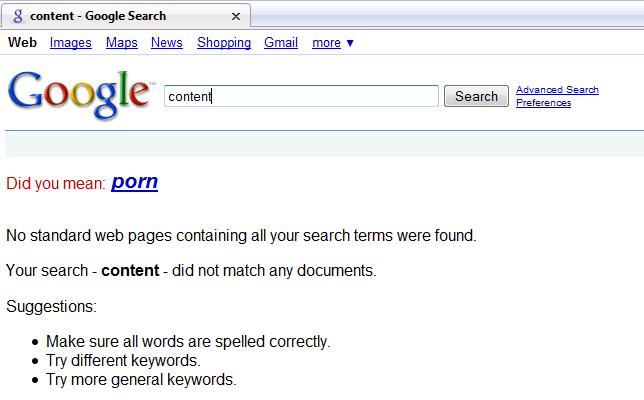The image size is (644, 400).
Task: Select the content - Google Search tab title
Action: (98, 16)
